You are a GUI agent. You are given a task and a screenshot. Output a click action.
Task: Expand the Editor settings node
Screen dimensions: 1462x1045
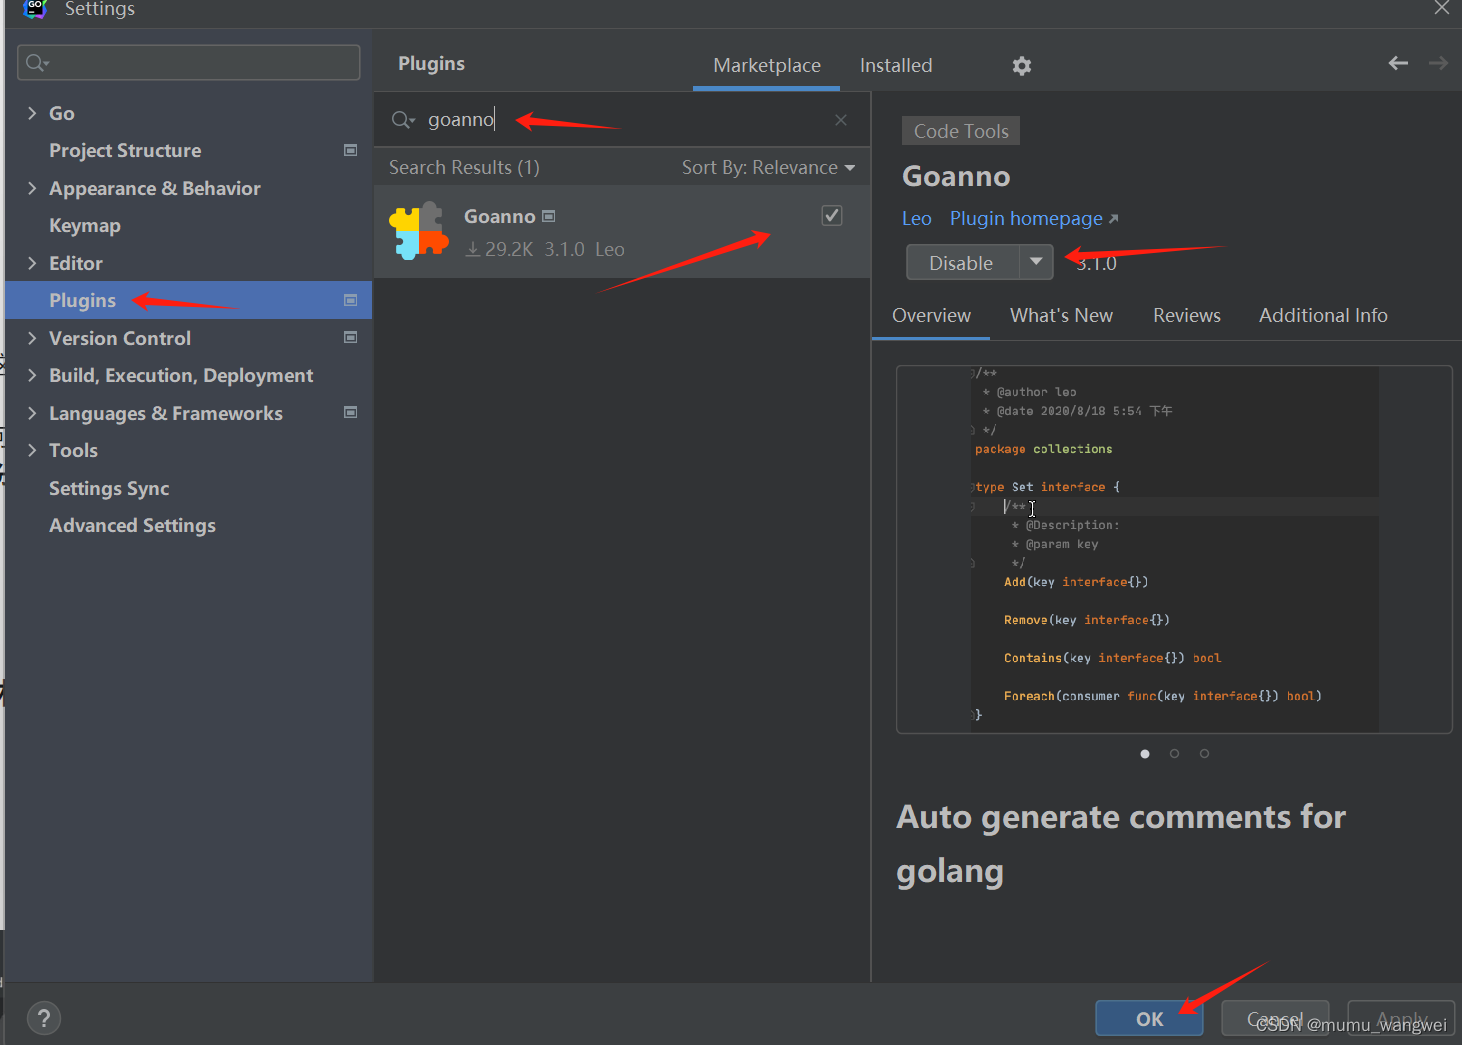tap(32, 263)
